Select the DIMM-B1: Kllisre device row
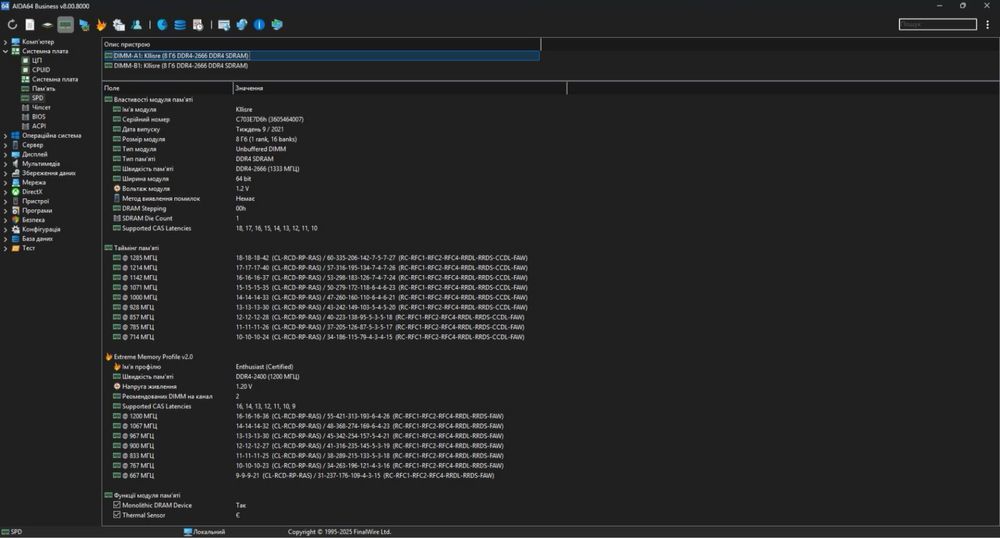 (x=321, y=66)
